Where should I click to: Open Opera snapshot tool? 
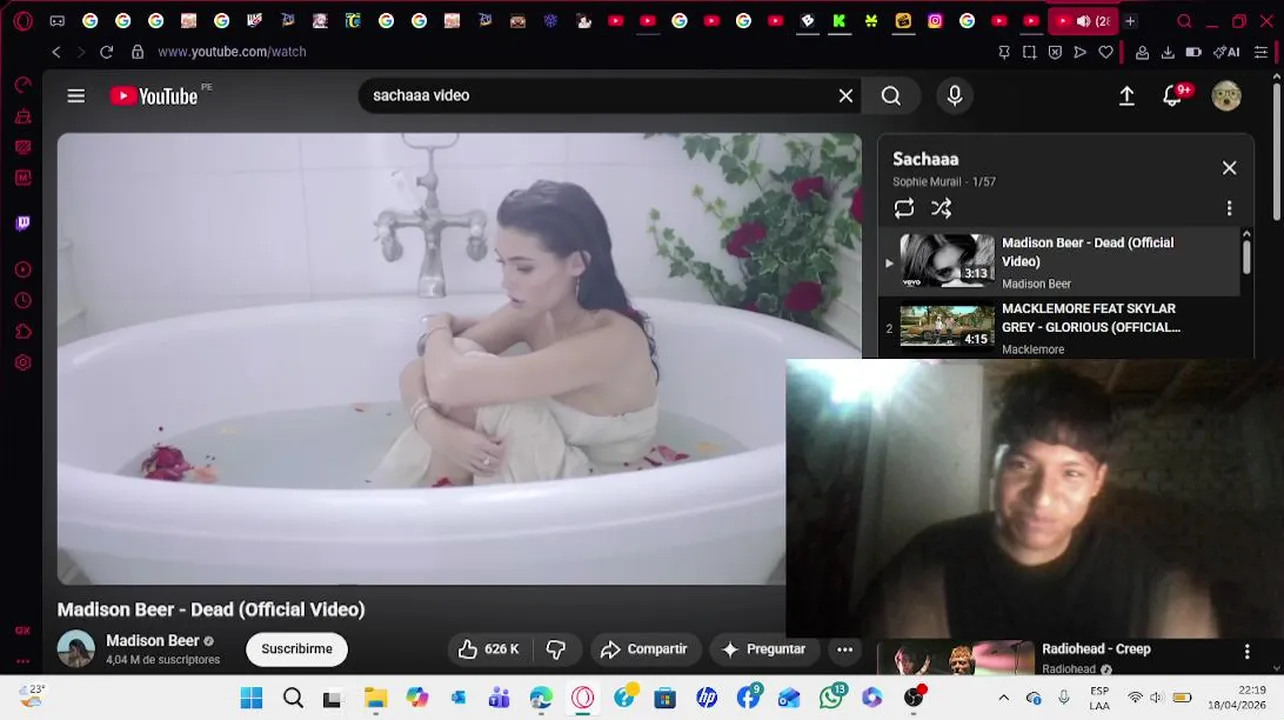[1029, 52]
